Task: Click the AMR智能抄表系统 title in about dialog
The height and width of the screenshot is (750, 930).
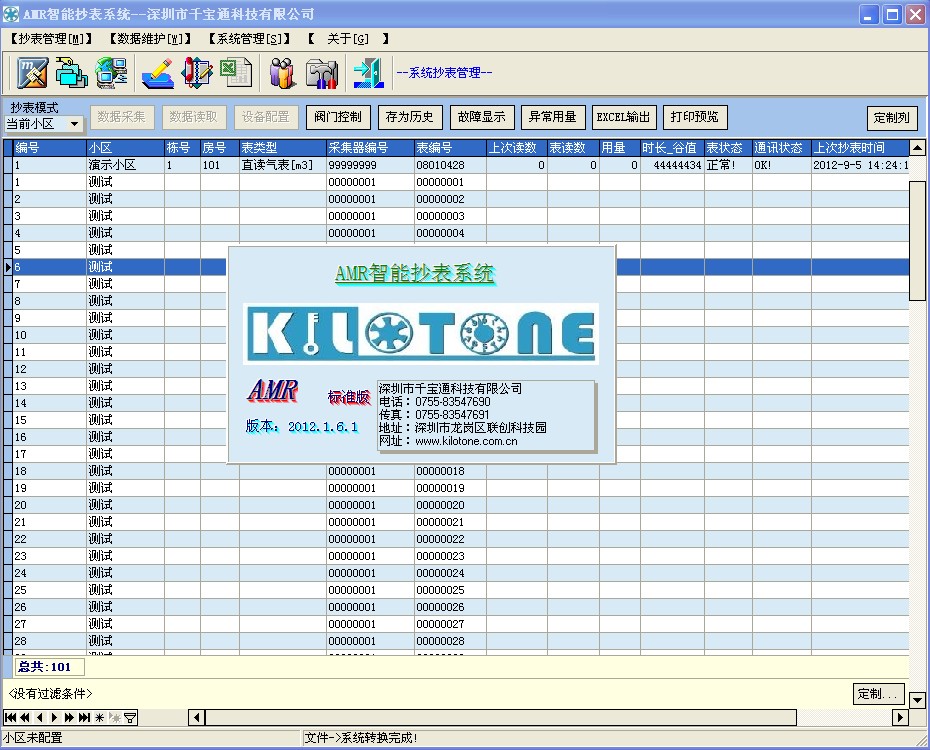Action: (x=415, y=274)
